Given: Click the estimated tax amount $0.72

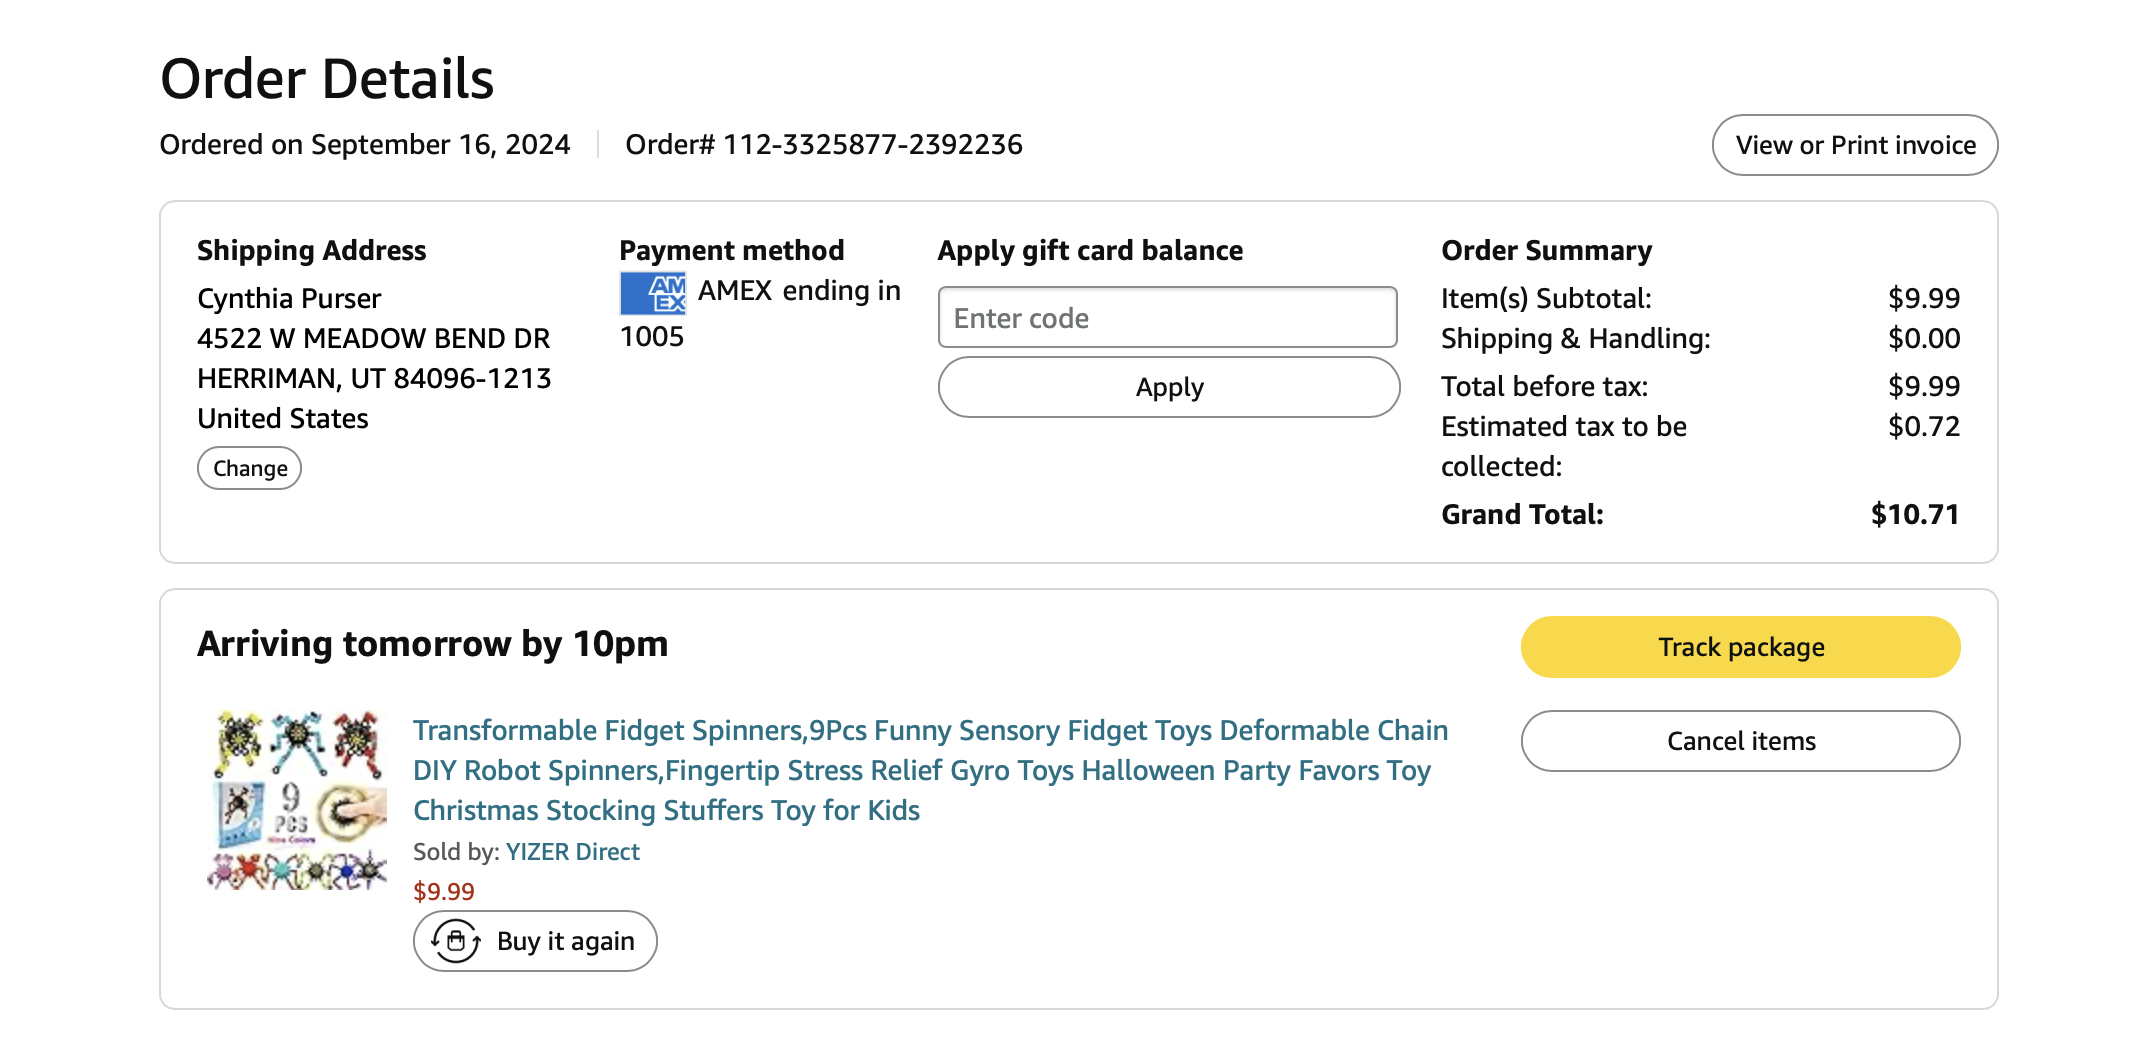Looking at the screenshot, I should click(x=1923, y=426).
